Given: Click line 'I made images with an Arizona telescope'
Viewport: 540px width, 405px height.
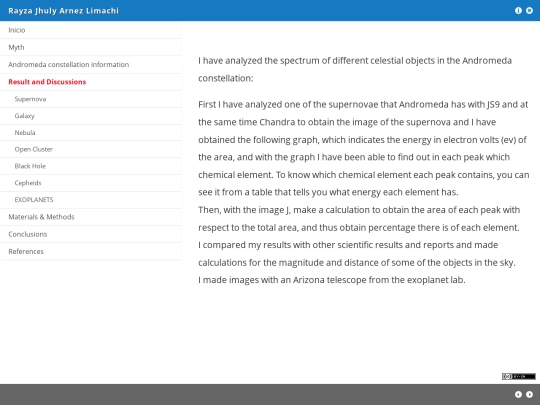Looking at the screenshot, I should (332, 280).
